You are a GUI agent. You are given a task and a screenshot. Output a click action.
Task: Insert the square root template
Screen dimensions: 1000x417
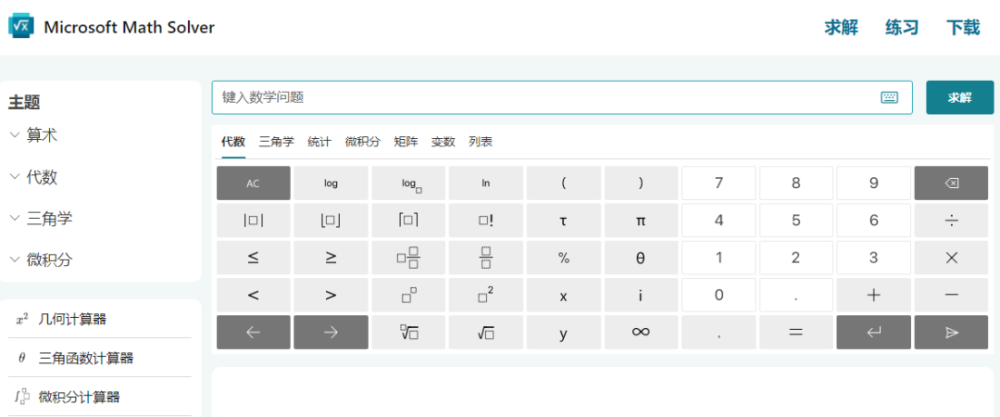click(486, 332)
